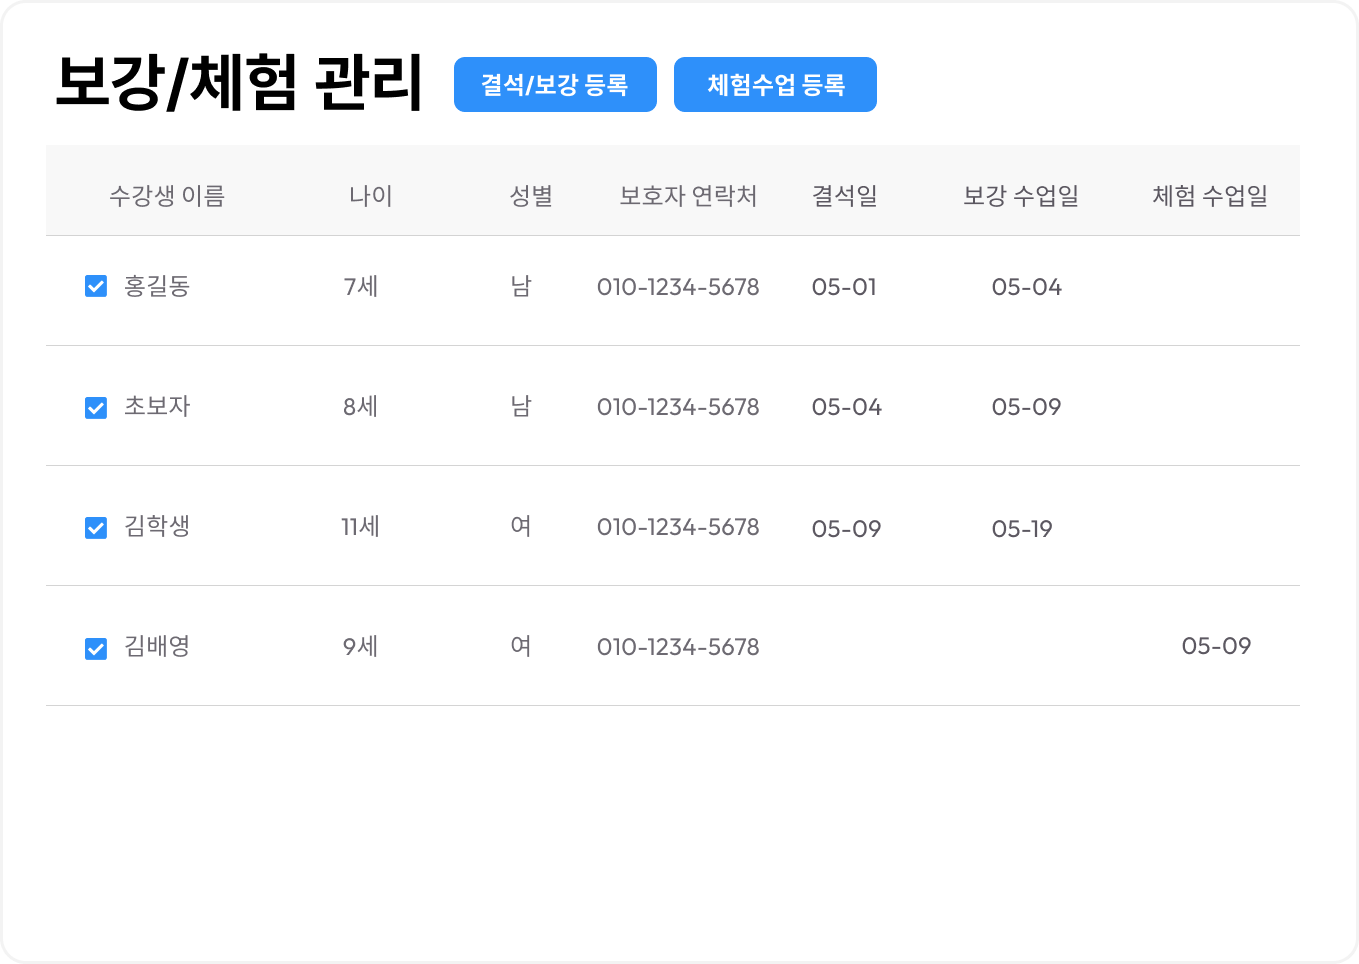
Task: Click the 보호자 연락처 column header
Action: coord(688,195)
